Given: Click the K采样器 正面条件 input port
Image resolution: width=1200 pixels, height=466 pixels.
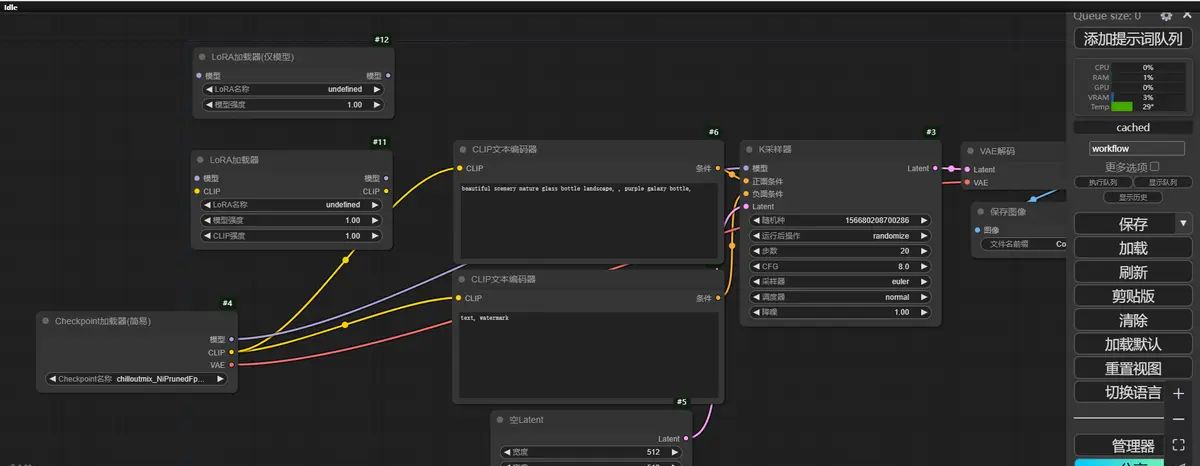Looking at the screenshot, I should pos(746,181).
